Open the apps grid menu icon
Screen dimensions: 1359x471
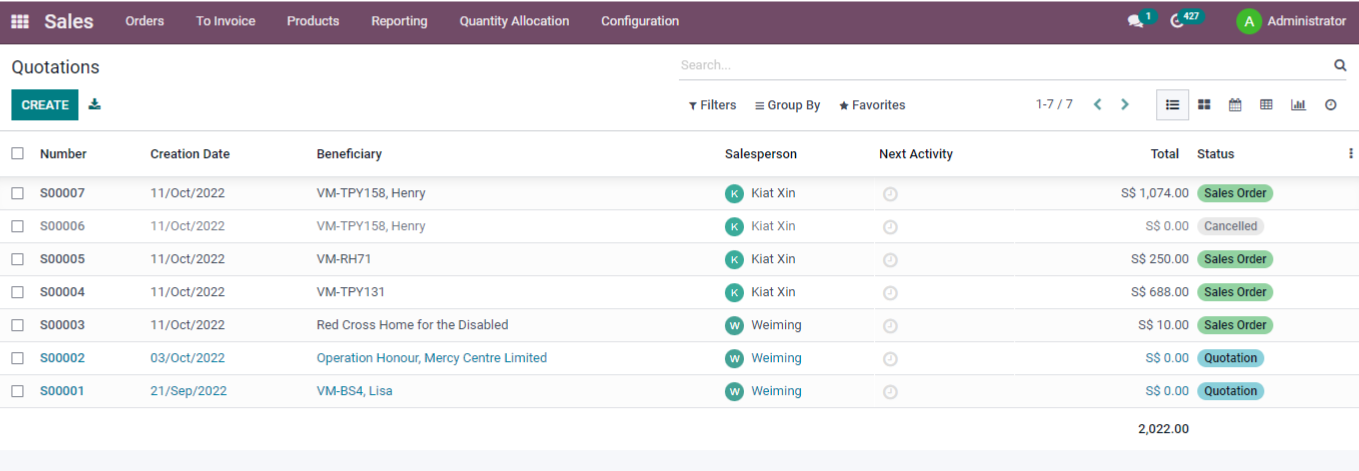(x=20, y=21)
